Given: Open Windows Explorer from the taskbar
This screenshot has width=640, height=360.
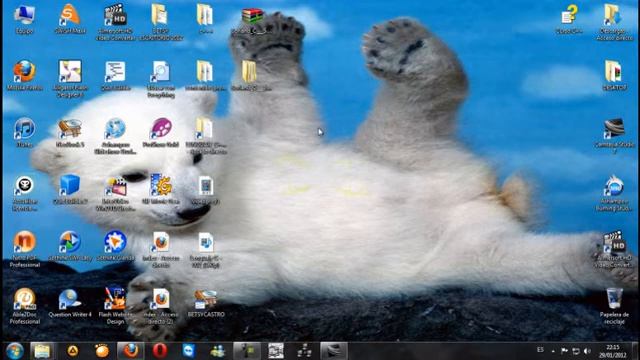Looking at the screenshot, I should 42,351.
